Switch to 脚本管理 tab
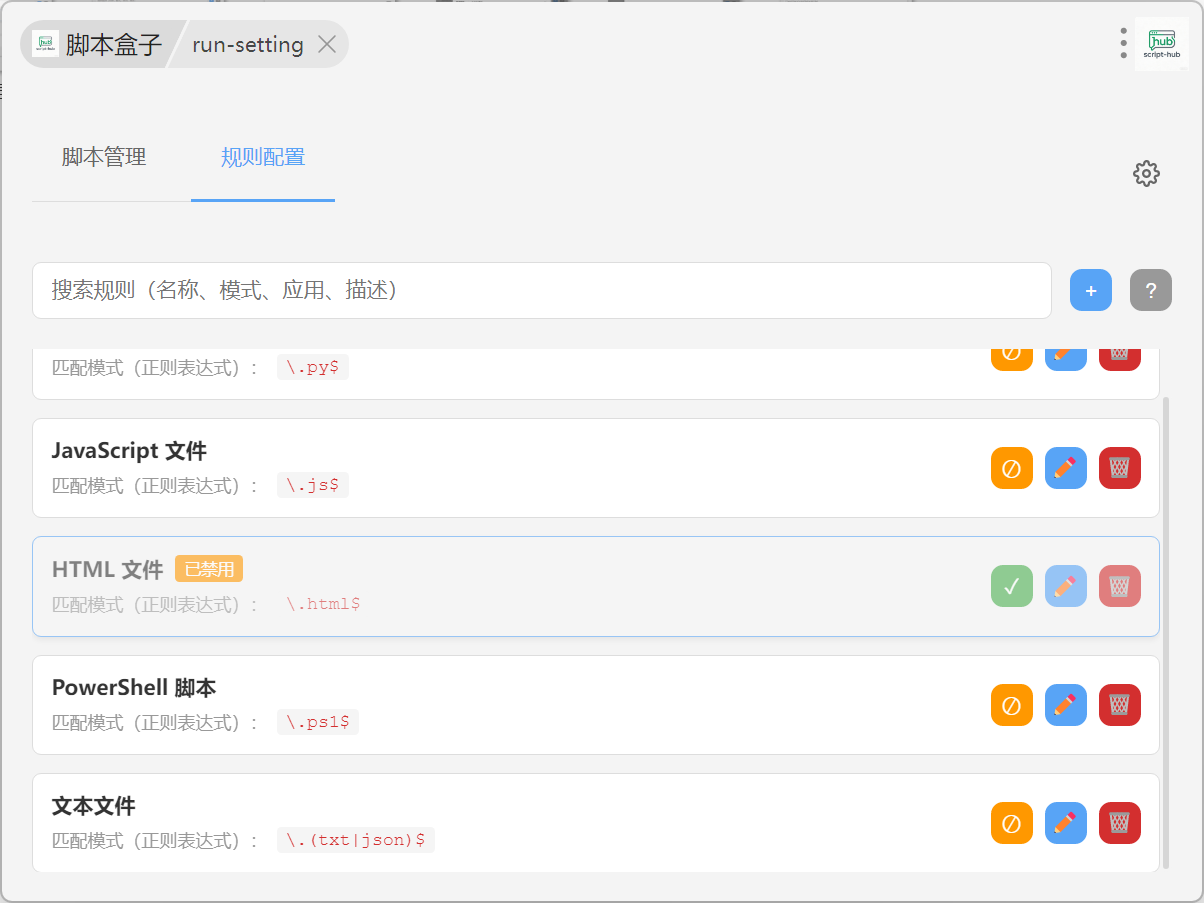The width and height of the screenshot is (1204, 903). [x=104, y=157]
